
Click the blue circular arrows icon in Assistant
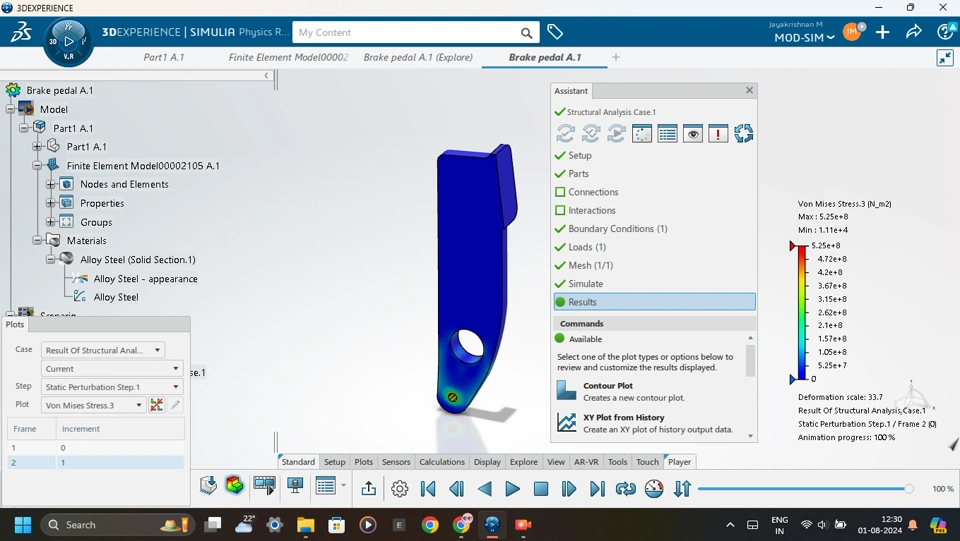click(x=743, y=133)
